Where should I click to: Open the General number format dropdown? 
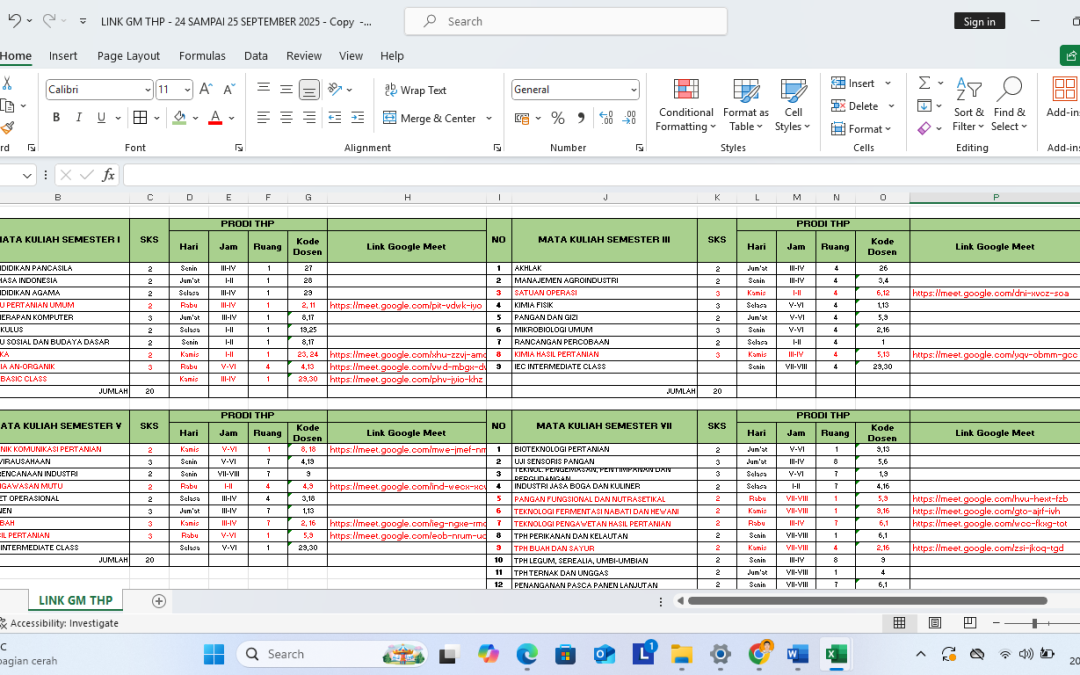click(634, 90)
